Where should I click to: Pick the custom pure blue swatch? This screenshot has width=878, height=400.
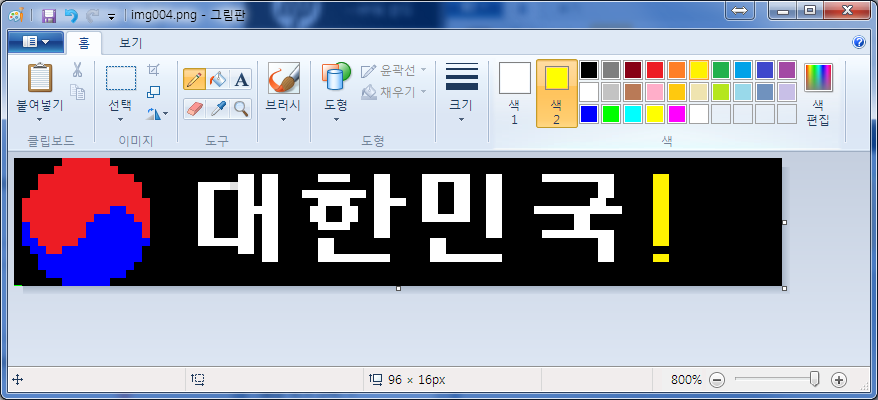click(x=589, y=114)
